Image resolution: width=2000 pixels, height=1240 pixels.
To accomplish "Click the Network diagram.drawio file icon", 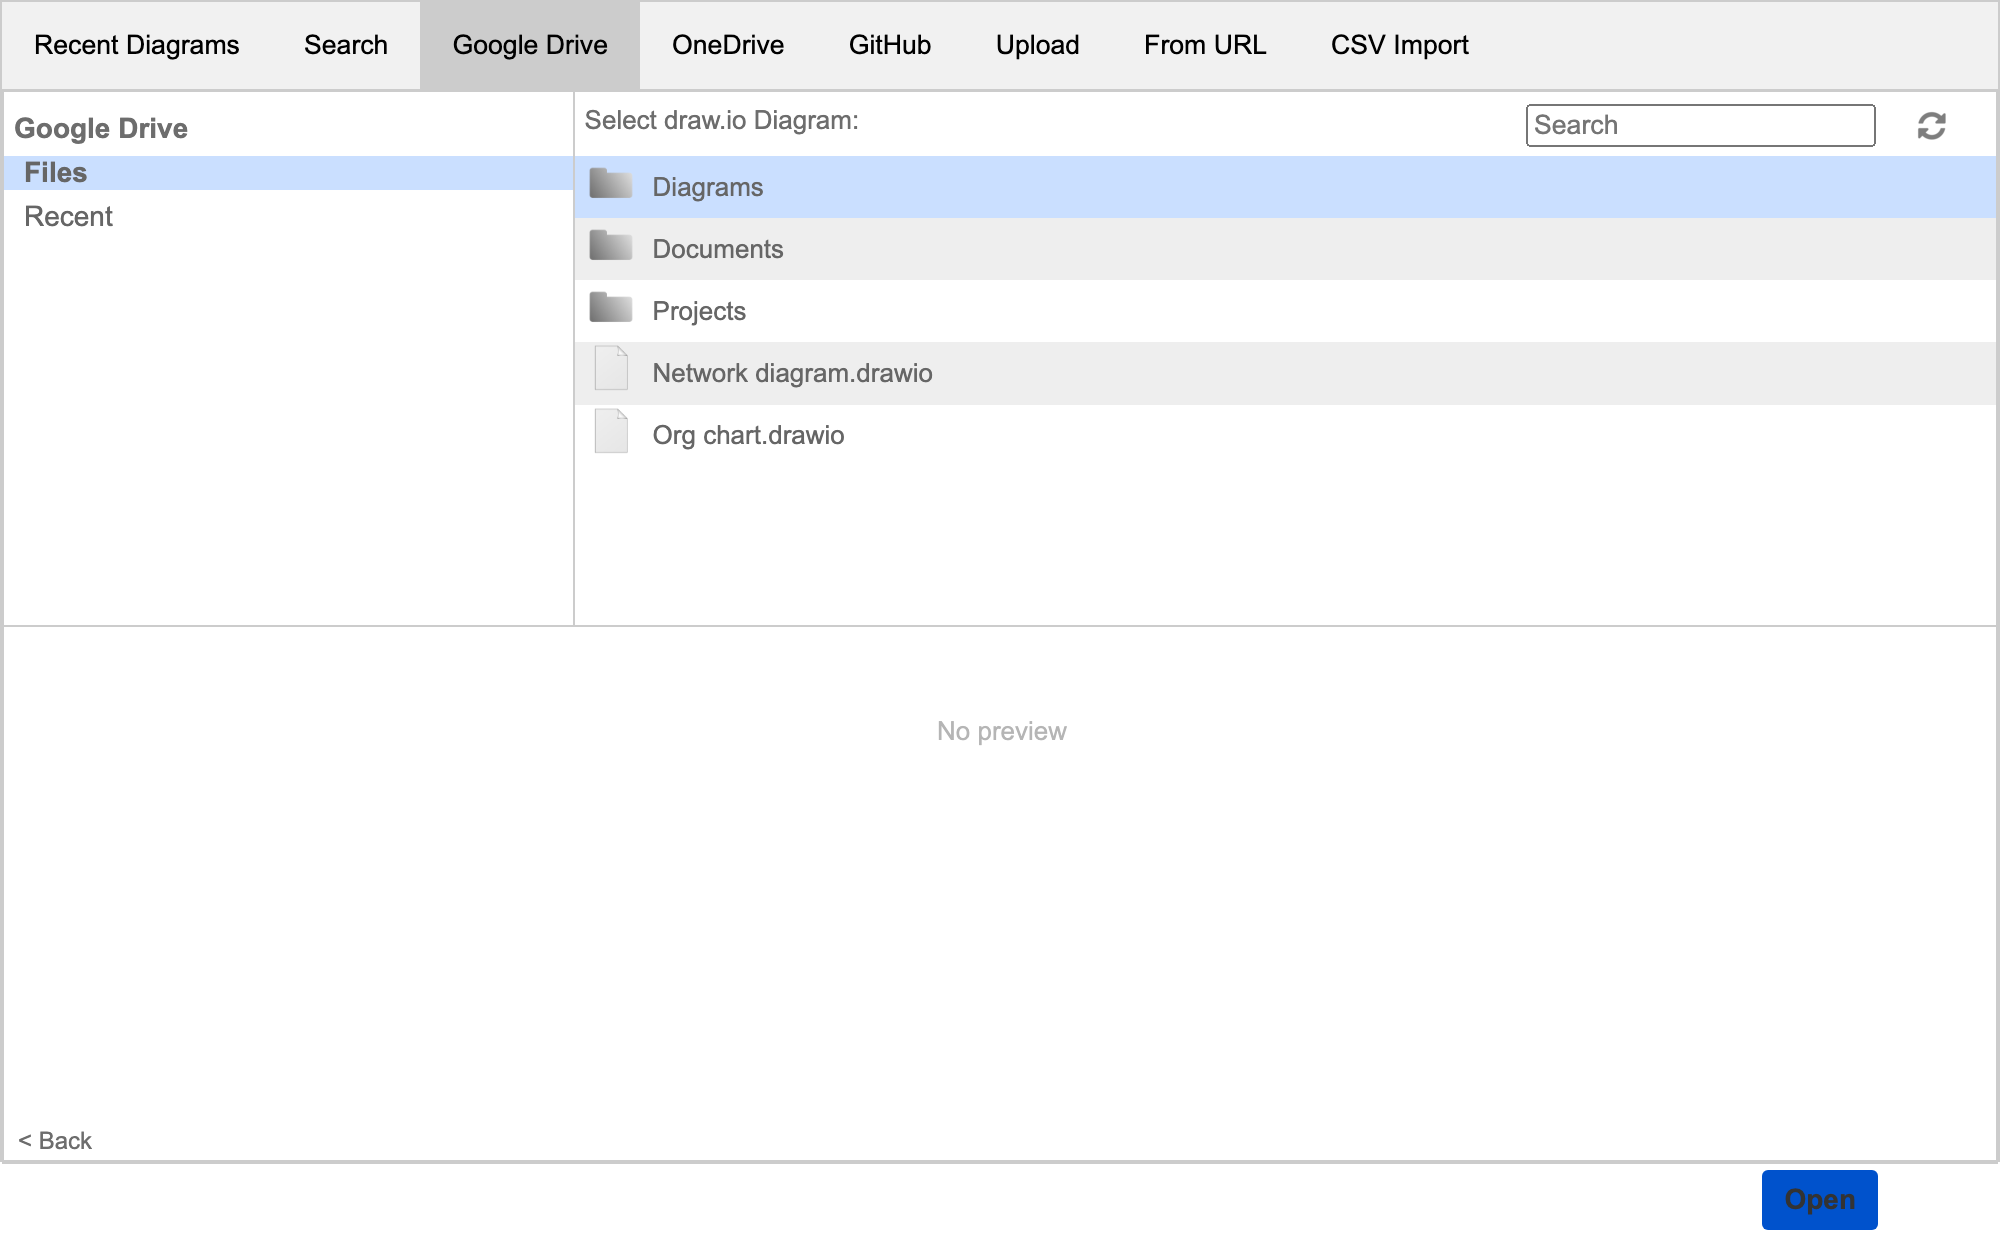I will click(611, 368).
